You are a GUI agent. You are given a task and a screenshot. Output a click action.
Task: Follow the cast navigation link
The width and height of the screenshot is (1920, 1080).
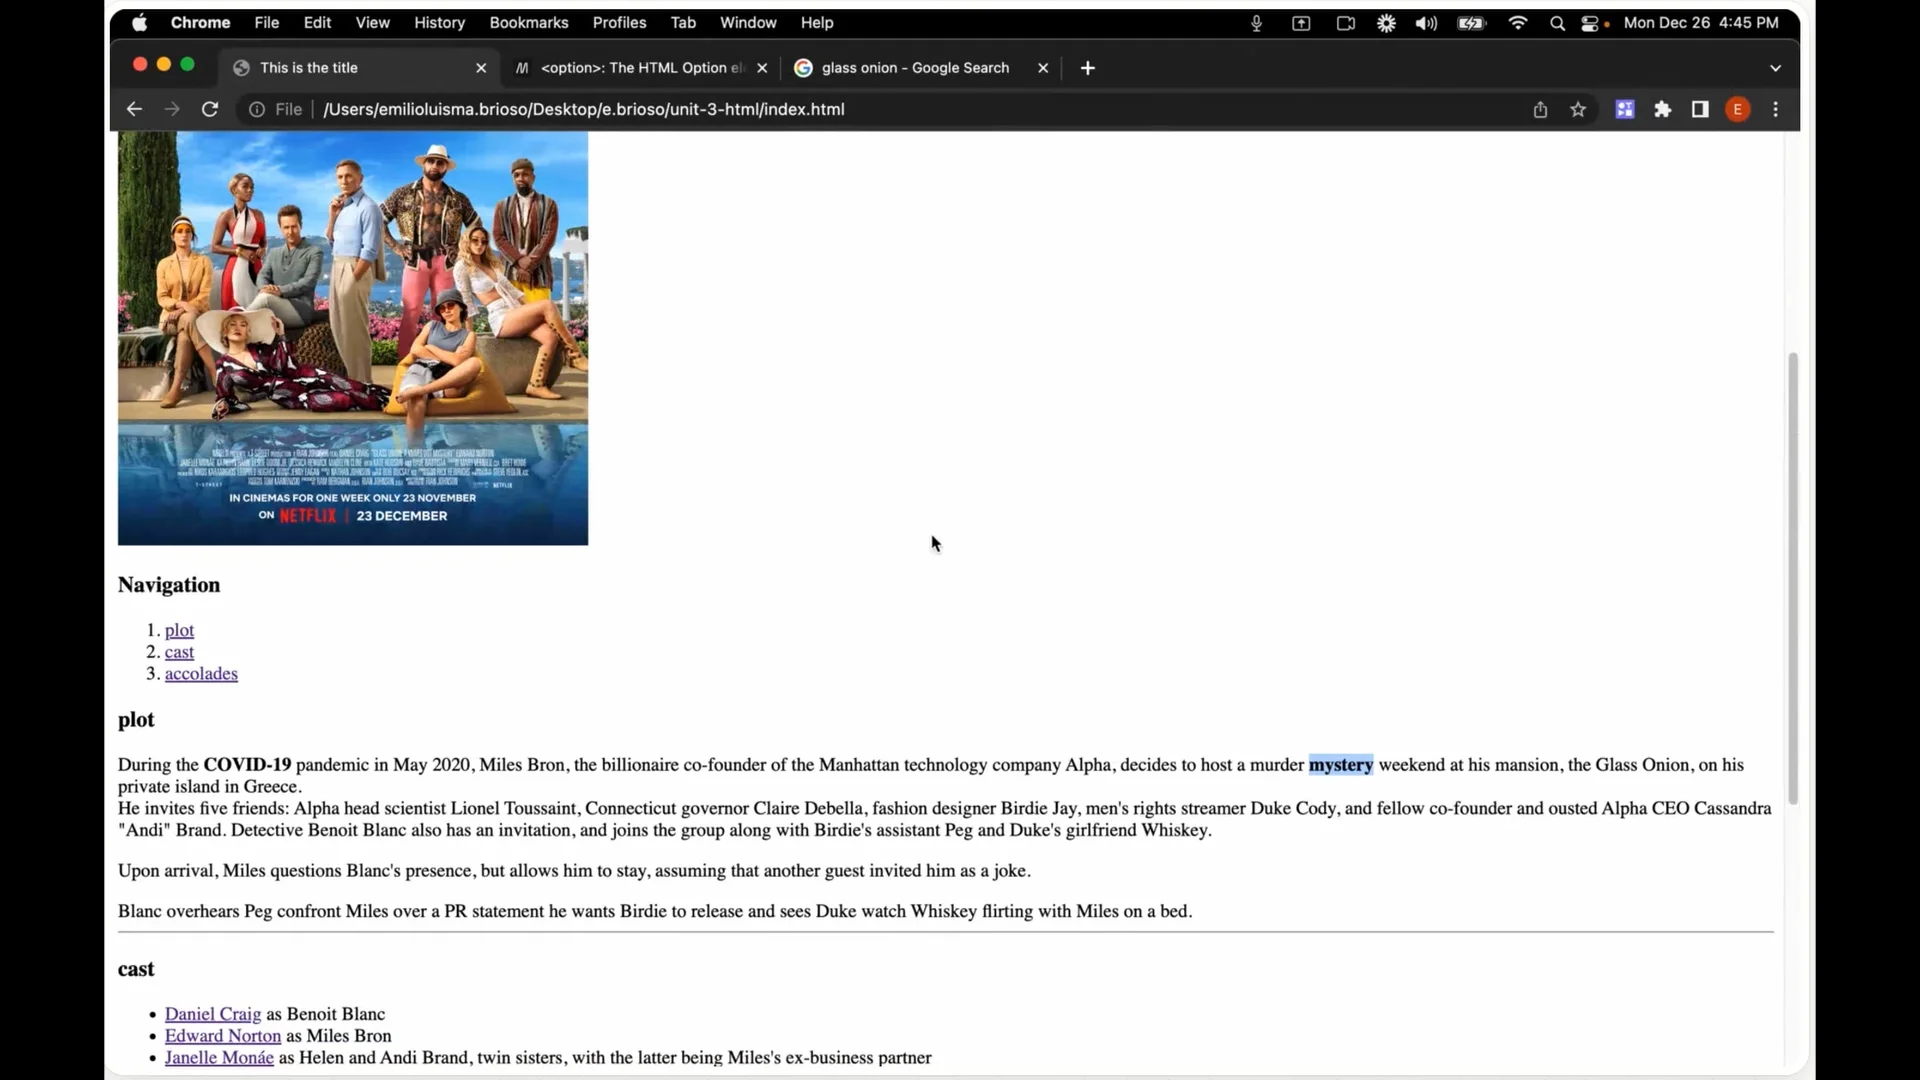(x=179, y=652)
